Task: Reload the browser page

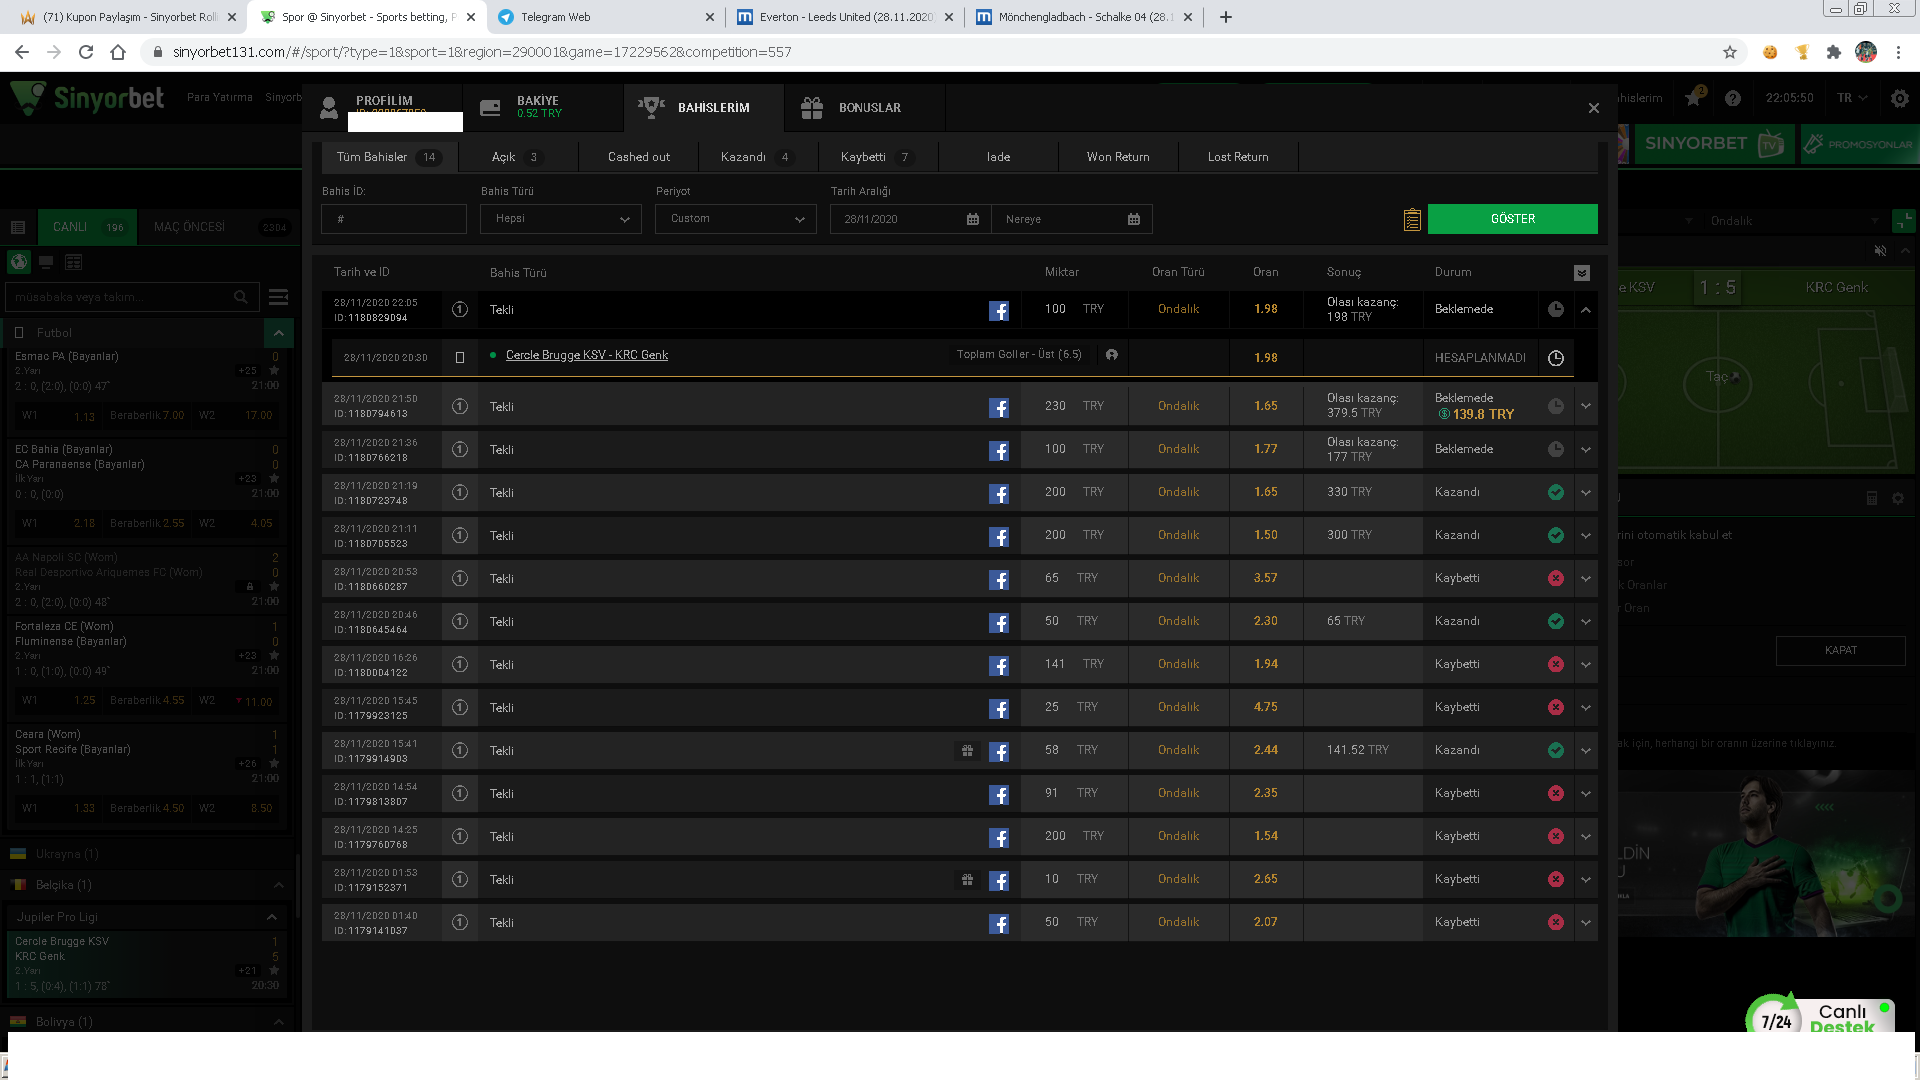Action: (x=86, y=52)
